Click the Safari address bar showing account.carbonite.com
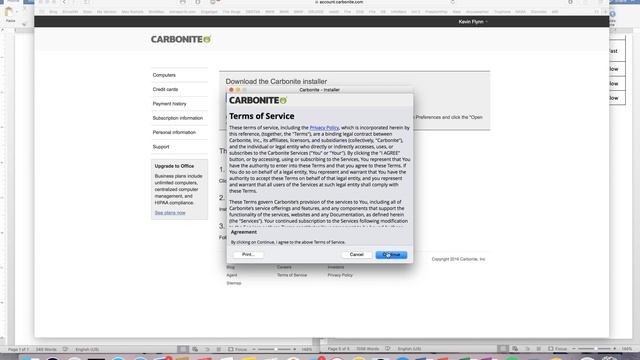This screenshot has height=360, width=640. pos(339,2)
